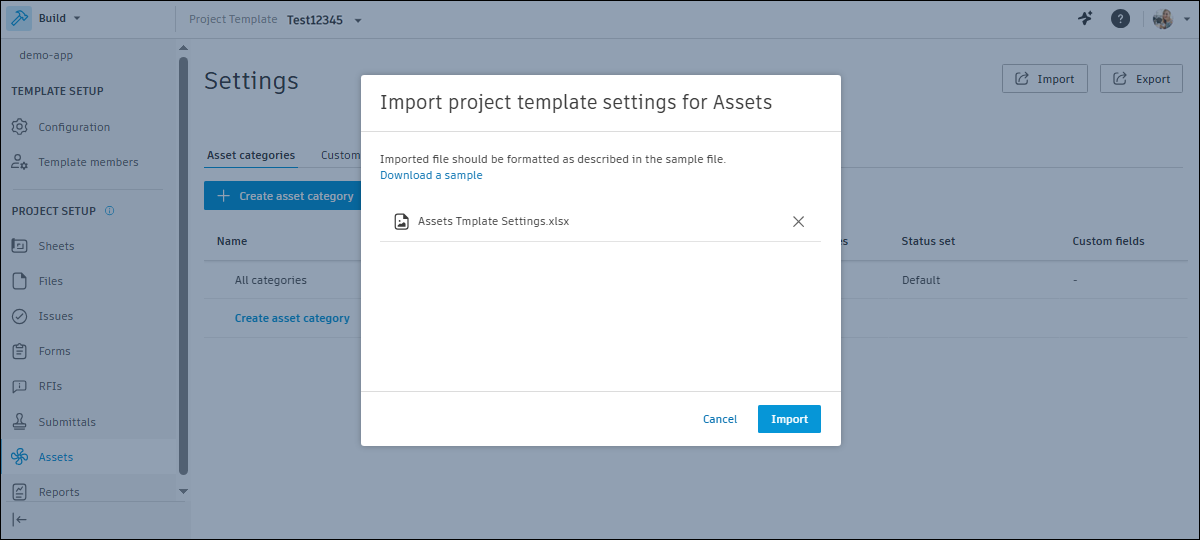Open the Submittals sidebar icon
The image size is (1200, 540).
pos(19,422)
